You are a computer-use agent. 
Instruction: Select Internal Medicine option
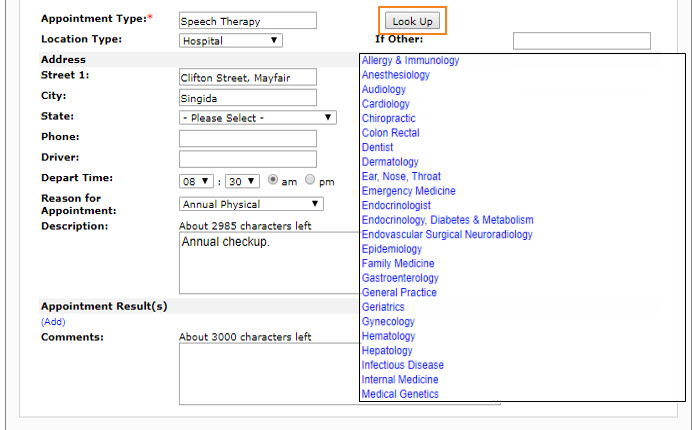coord(400,380)
